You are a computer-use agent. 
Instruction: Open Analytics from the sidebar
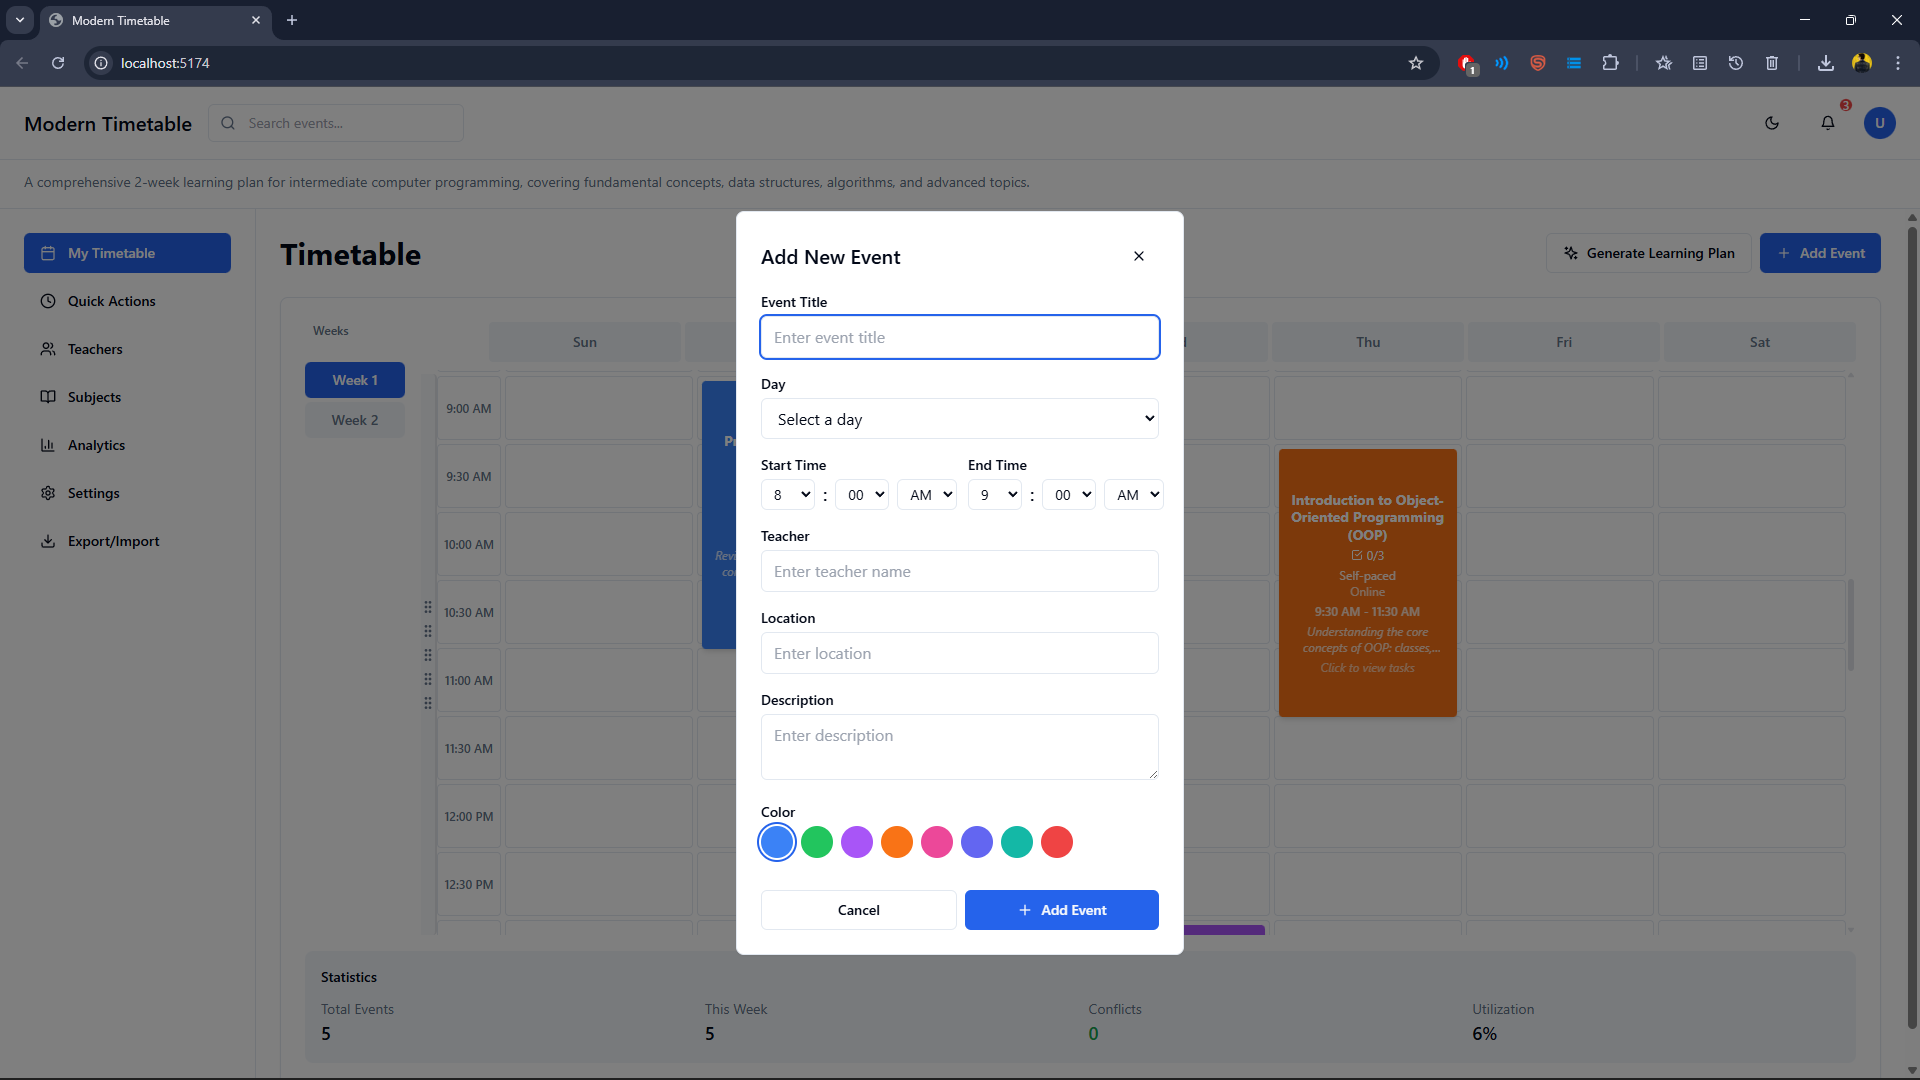(96, 445)
